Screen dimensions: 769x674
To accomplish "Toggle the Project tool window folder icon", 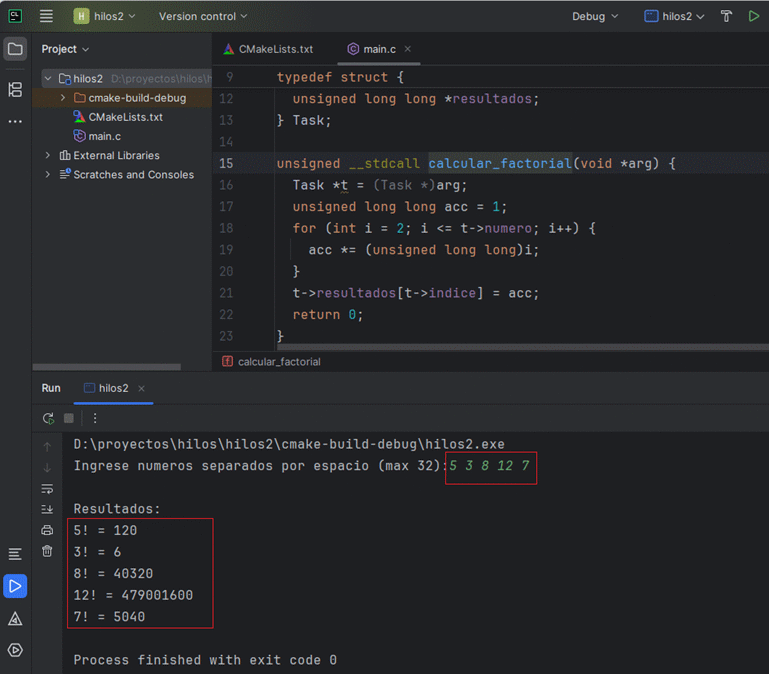I will [x=15, y=49].
